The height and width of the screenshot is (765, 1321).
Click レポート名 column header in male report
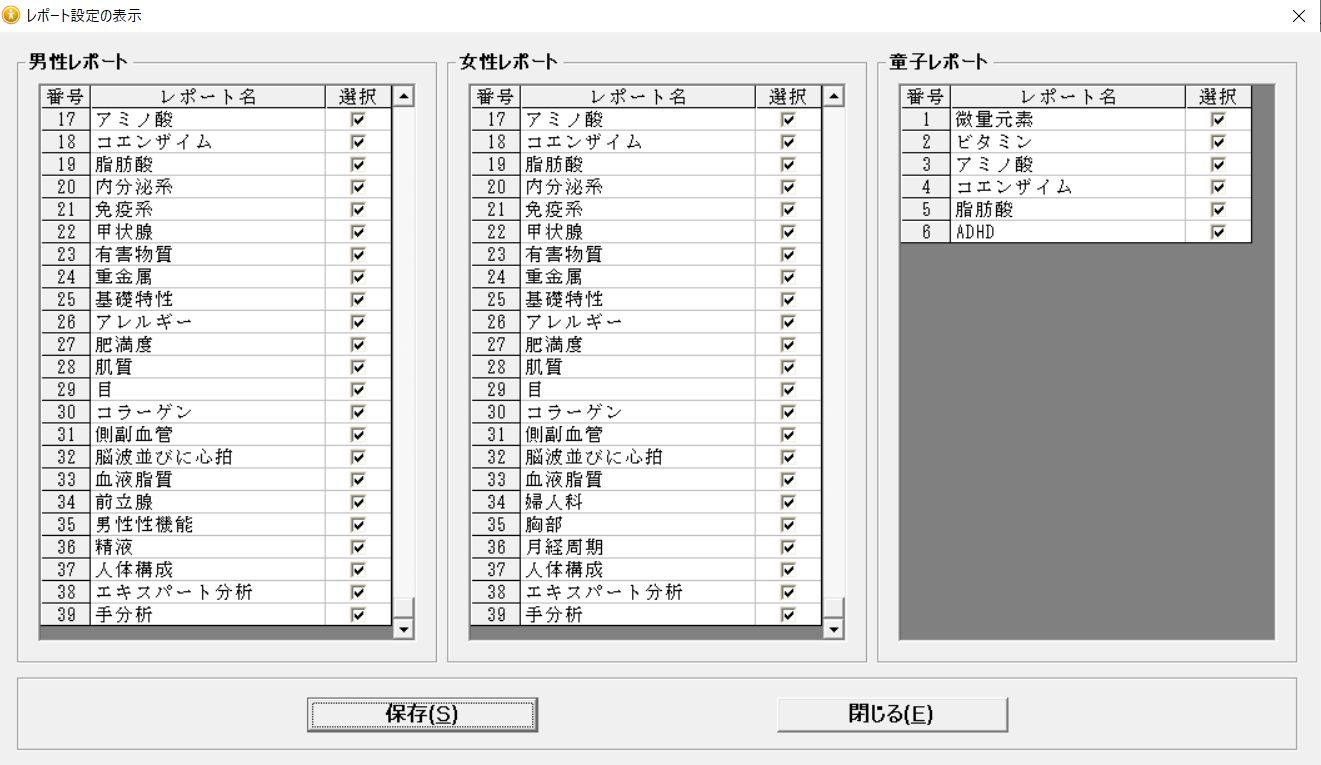pyautogui.click(x=208, y=97)
